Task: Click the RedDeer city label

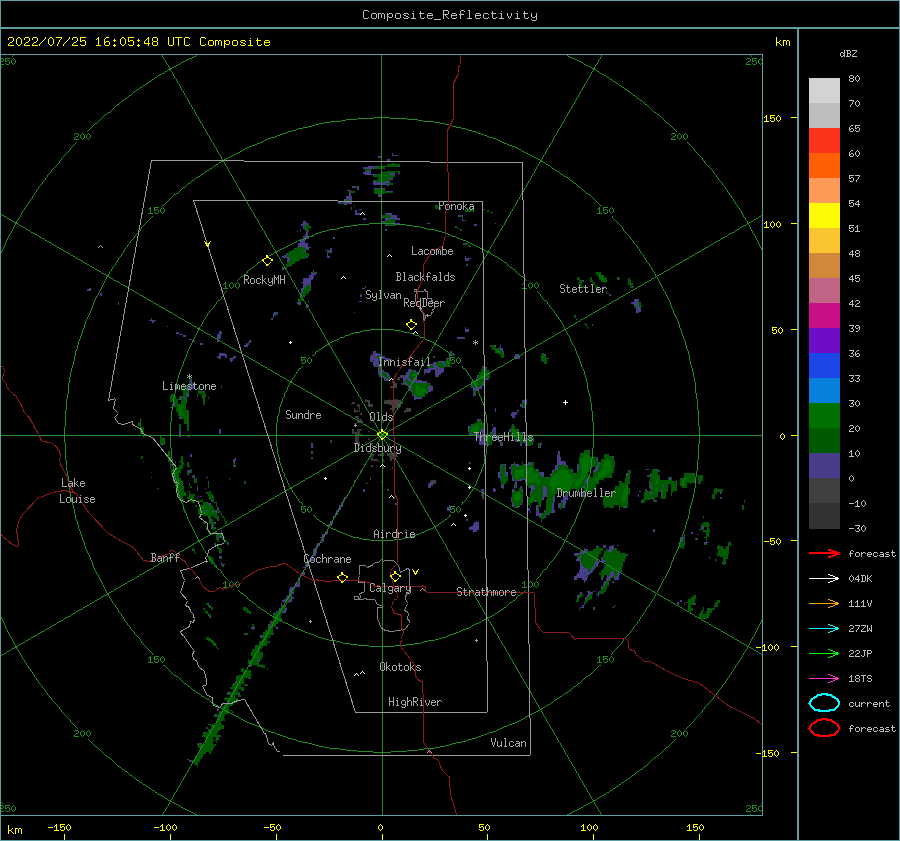Action: click(424, 303)
